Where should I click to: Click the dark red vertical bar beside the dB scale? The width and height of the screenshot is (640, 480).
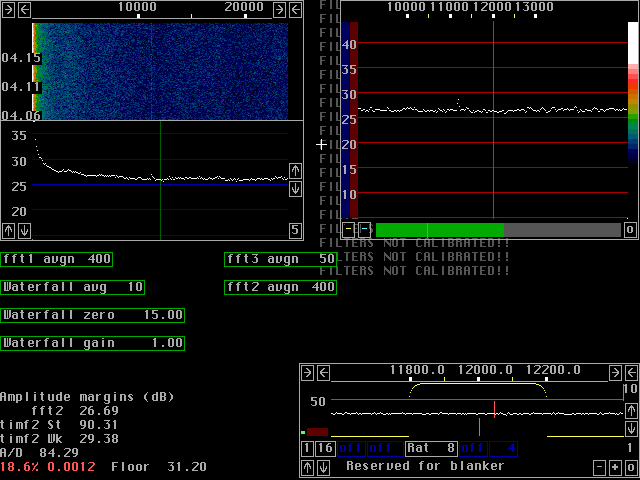pyautogui.click(x=354, y=120)
